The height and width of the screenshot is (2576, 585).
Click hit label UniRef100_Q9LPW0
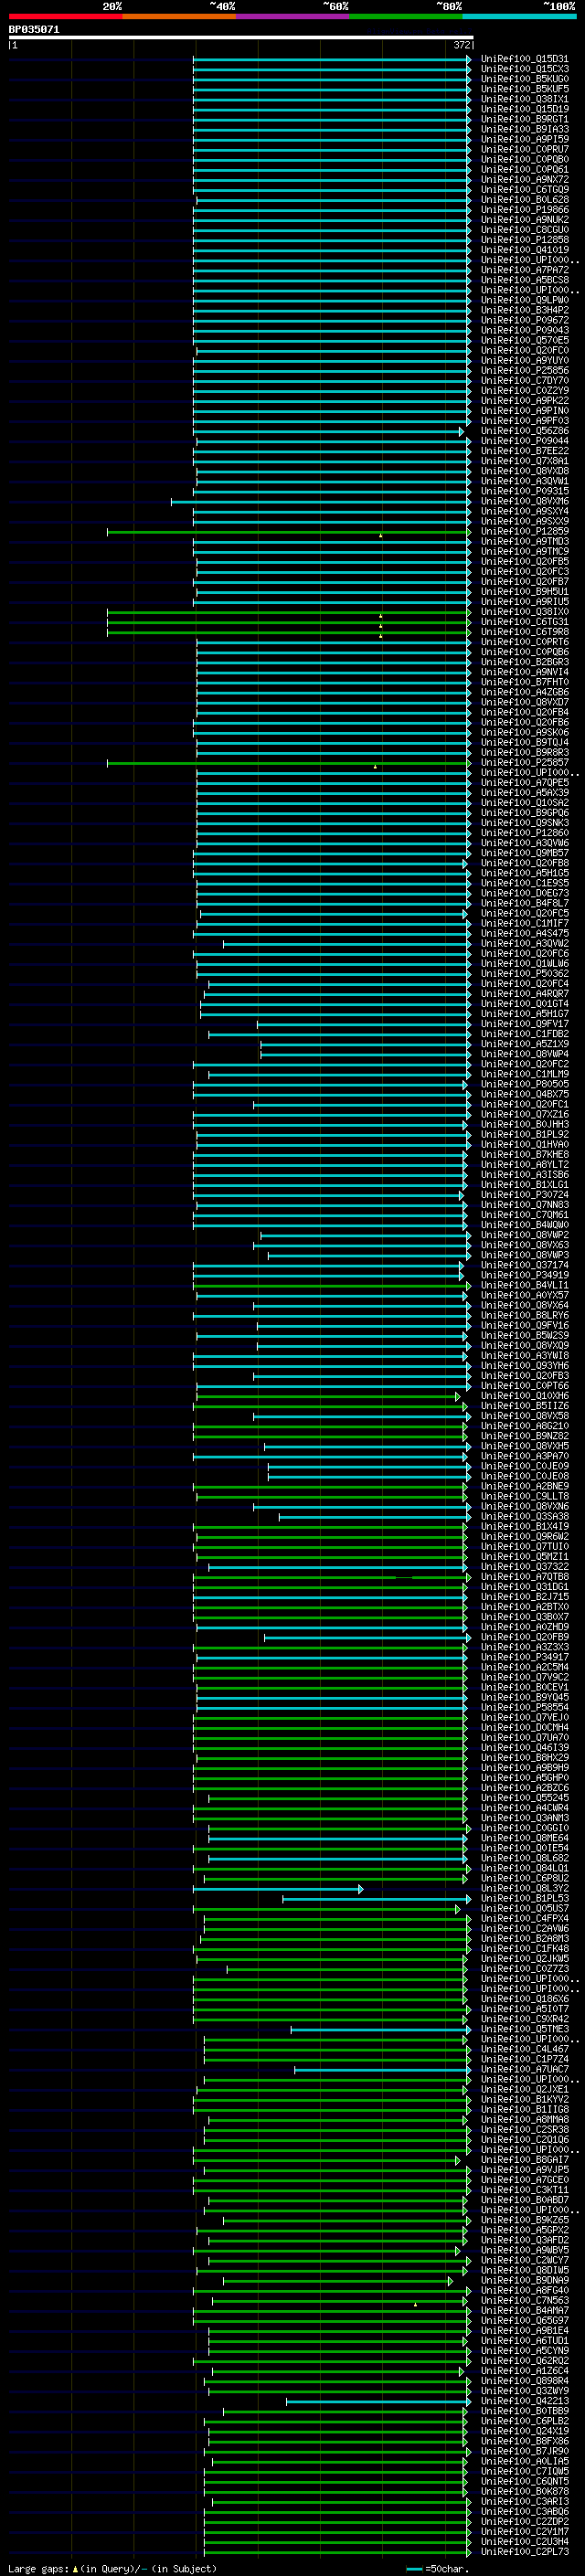525,300
